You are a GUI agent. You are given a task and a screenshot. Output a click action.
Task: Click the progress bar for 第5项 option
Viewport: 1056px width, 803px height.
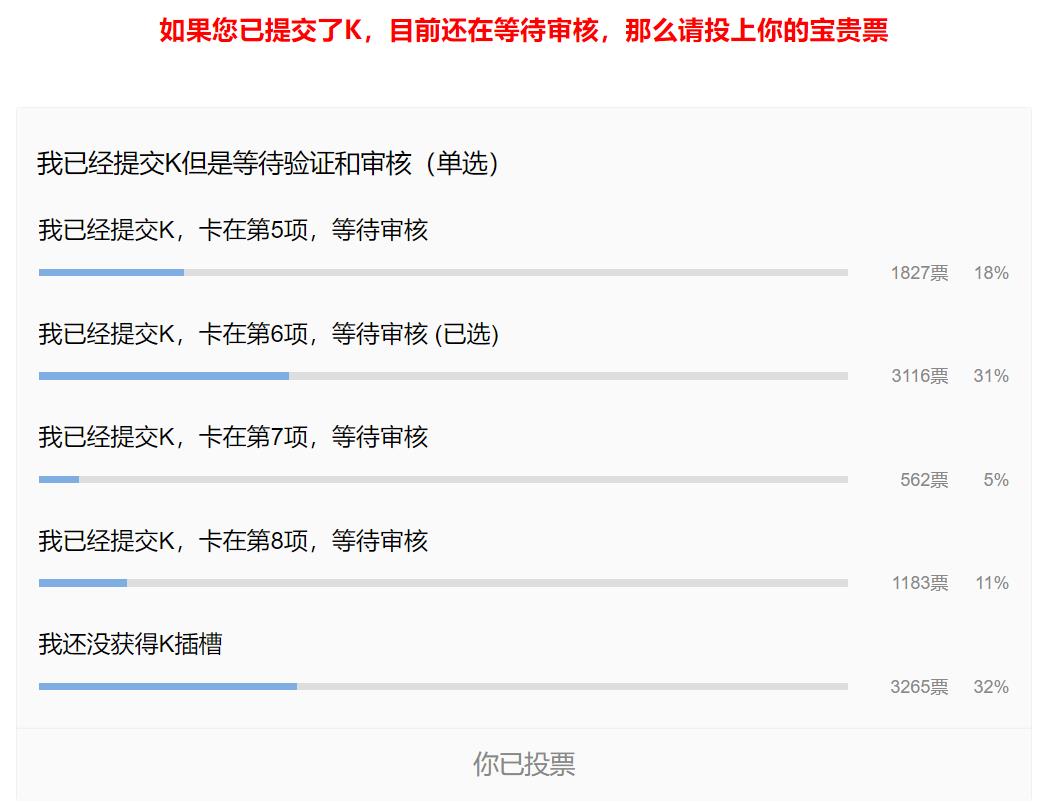pos(443,272)
